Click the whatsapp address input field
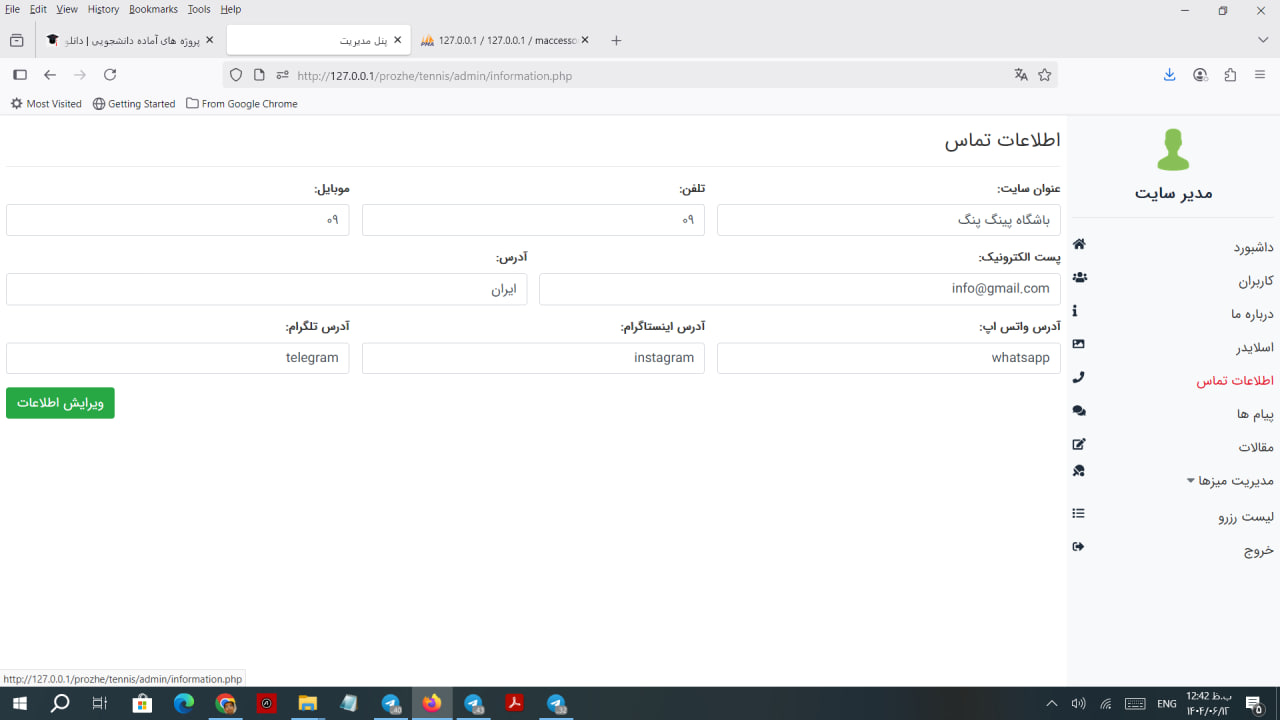This screenshot has width=1280, height=720. tap(888, 358)
